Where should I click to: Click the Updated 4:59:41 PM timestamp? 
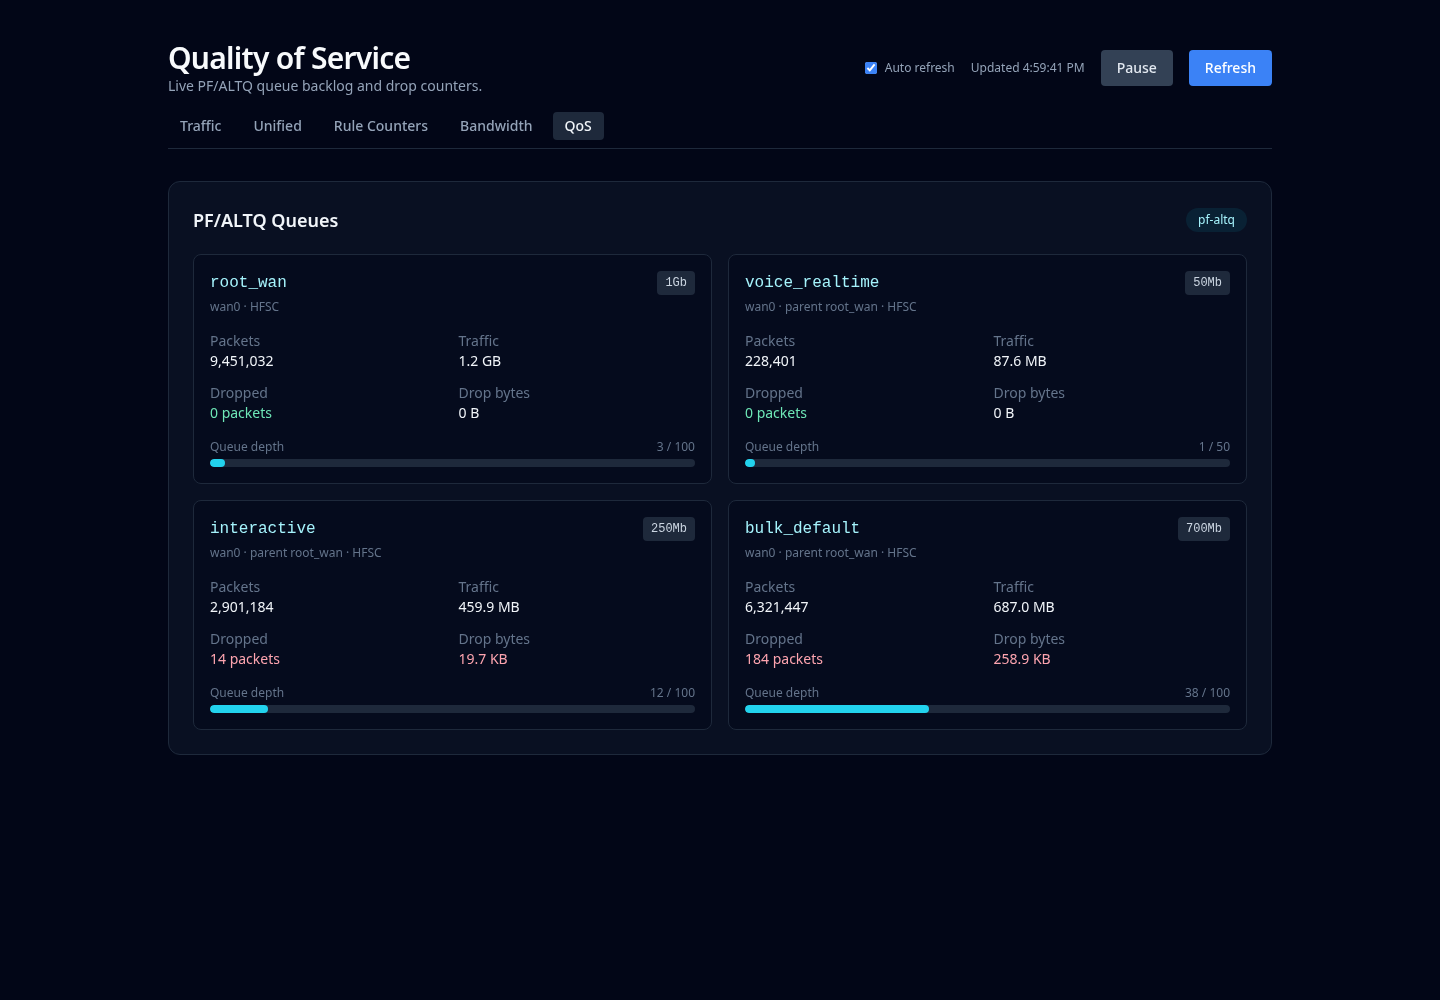(1027, 68)
